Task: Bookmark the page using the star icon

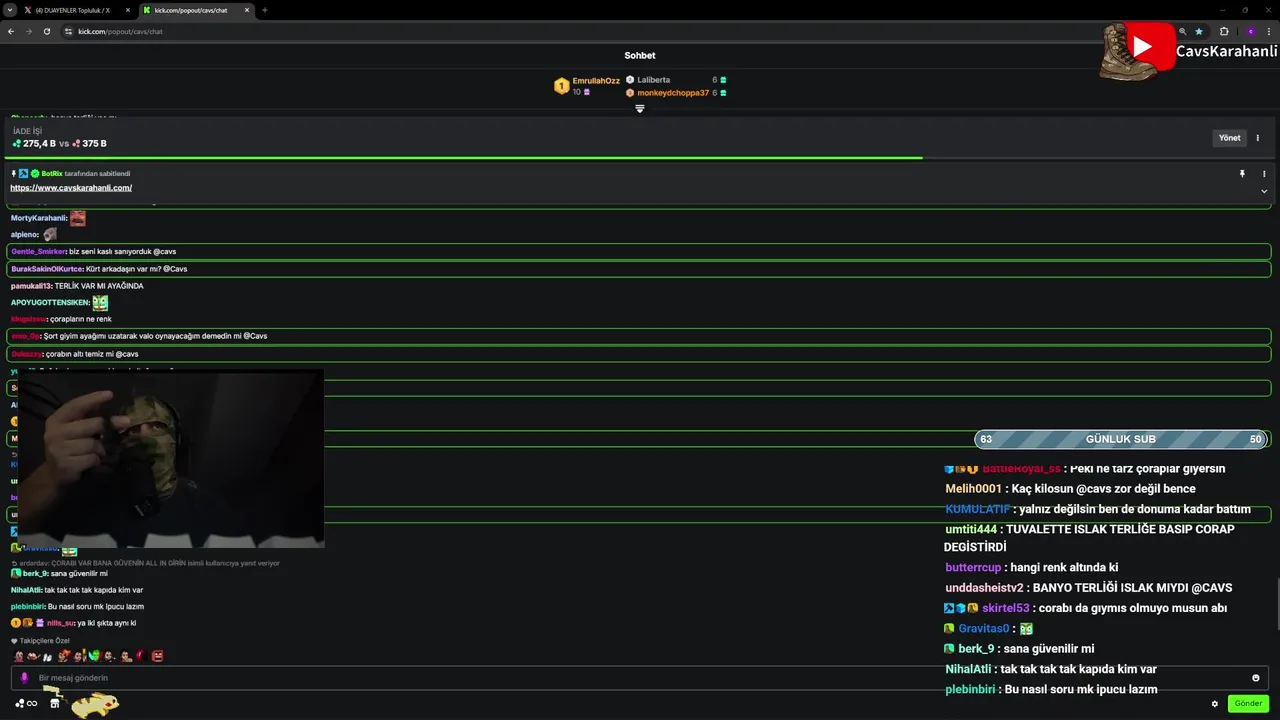Action: click(x=1199, y=31)
